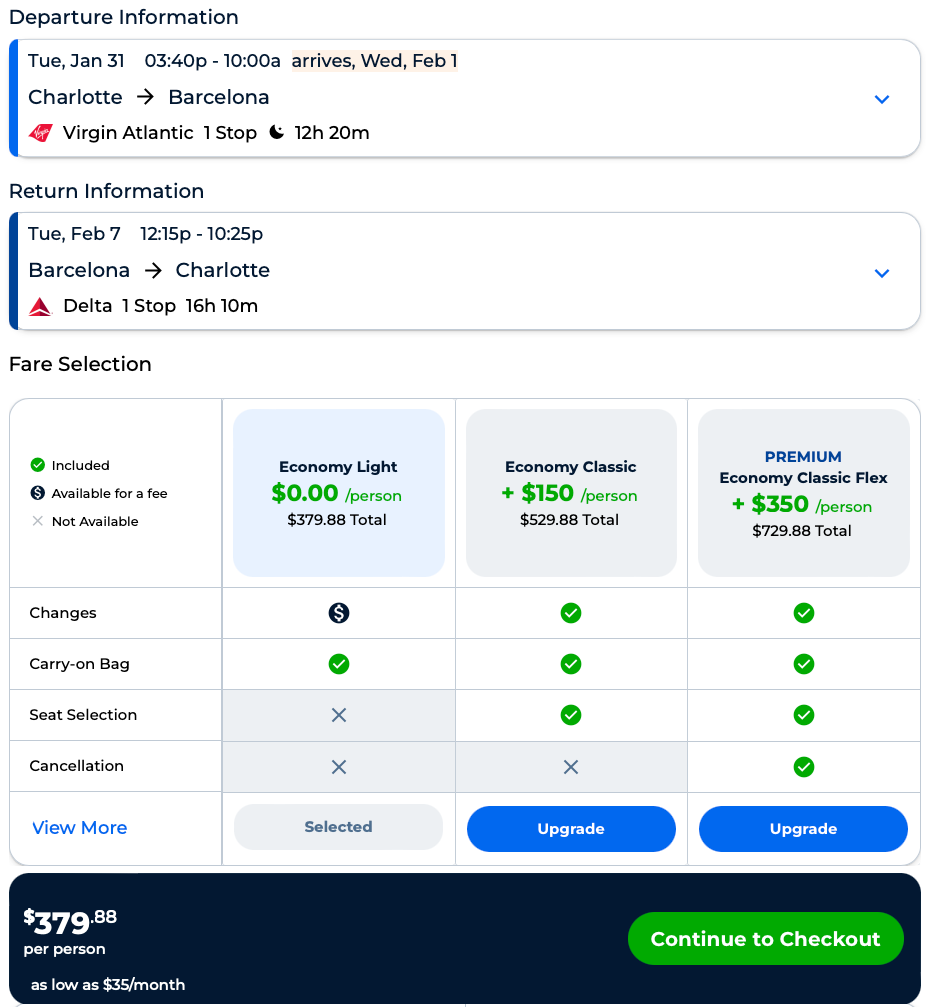Click Economy Light seat selection X icon
The image size is (926, 1007).
pos(339,715)
